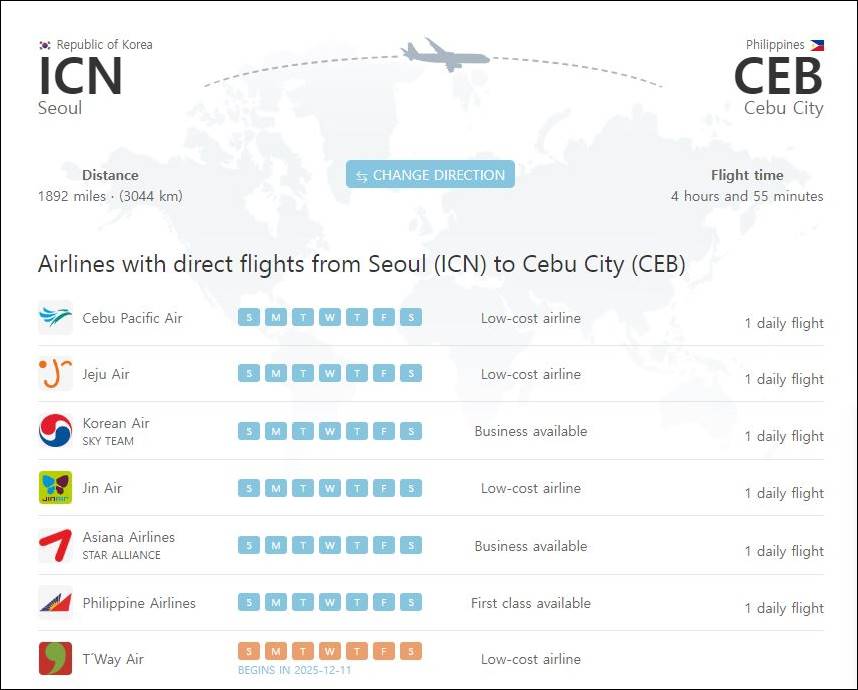Click the ICN airport code heading
The width and height of the screenshot is (858, 690).
(80, 76)
